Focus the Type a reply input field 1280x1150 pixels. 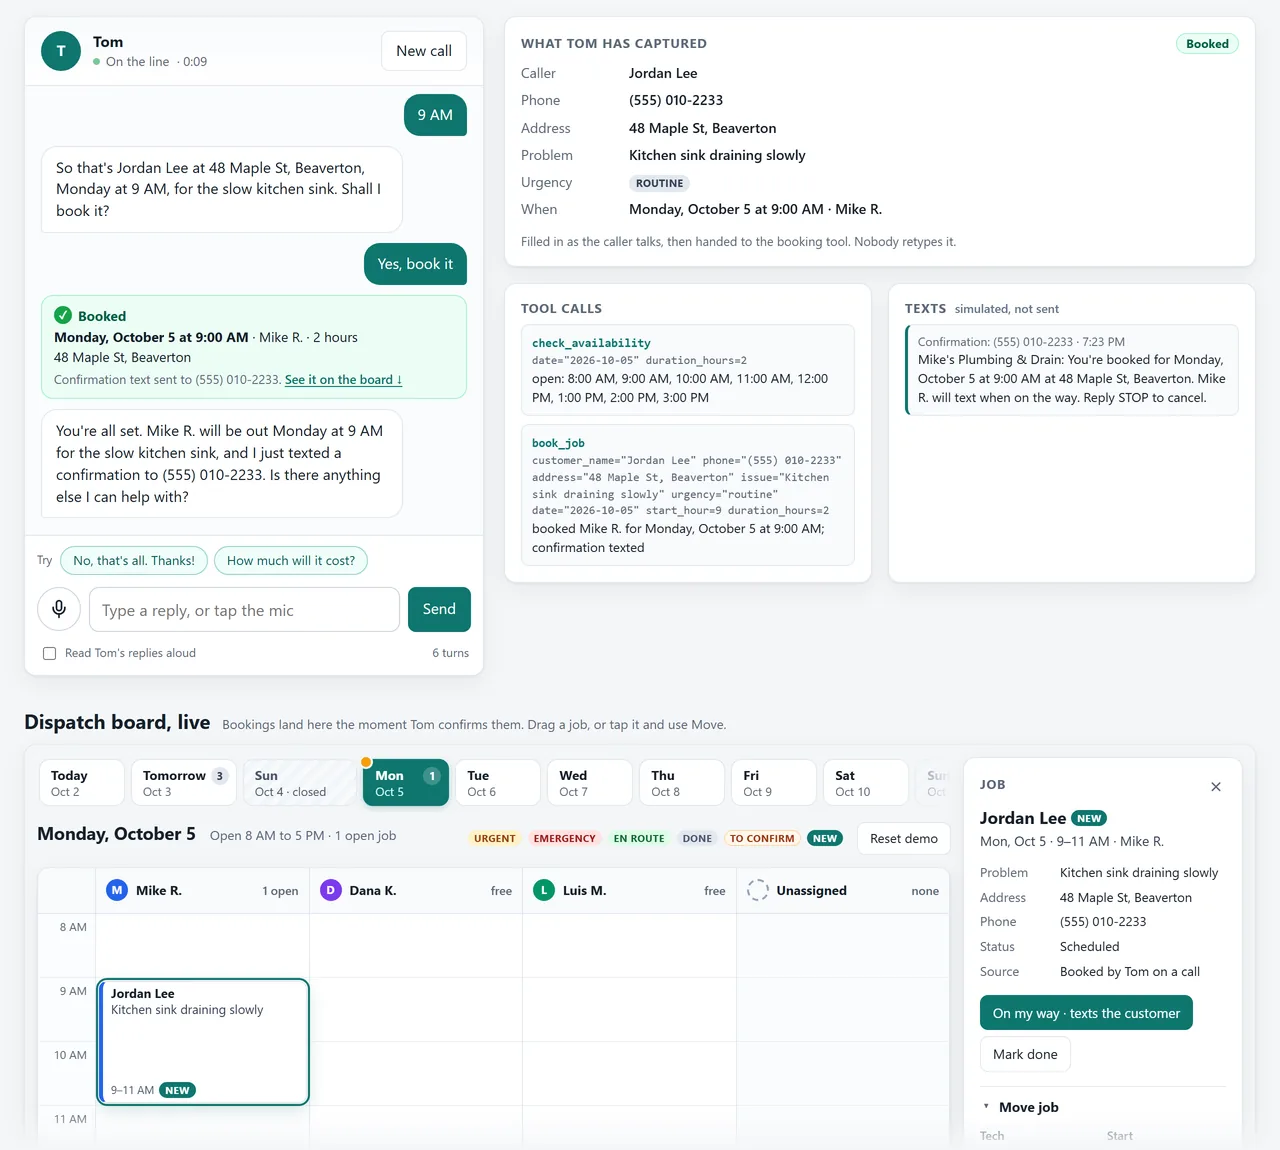click(x=244, y=610)
